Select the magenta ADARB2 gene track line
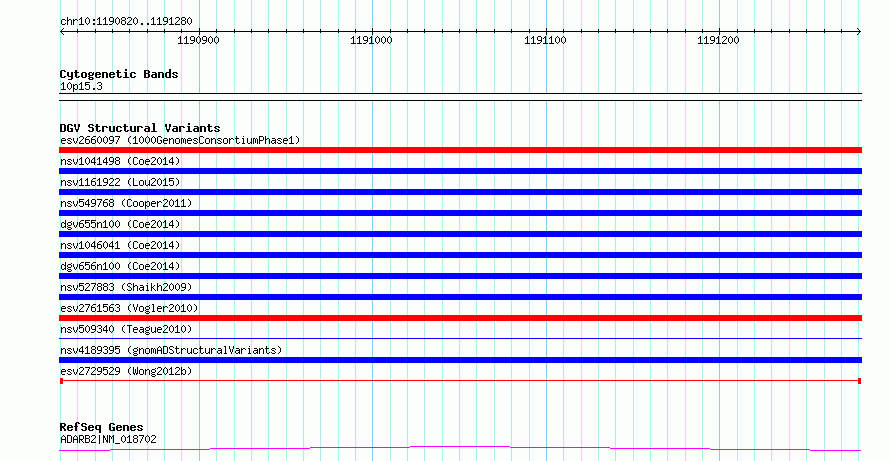Viewport: 890px width, 461px height. (460, 449)
